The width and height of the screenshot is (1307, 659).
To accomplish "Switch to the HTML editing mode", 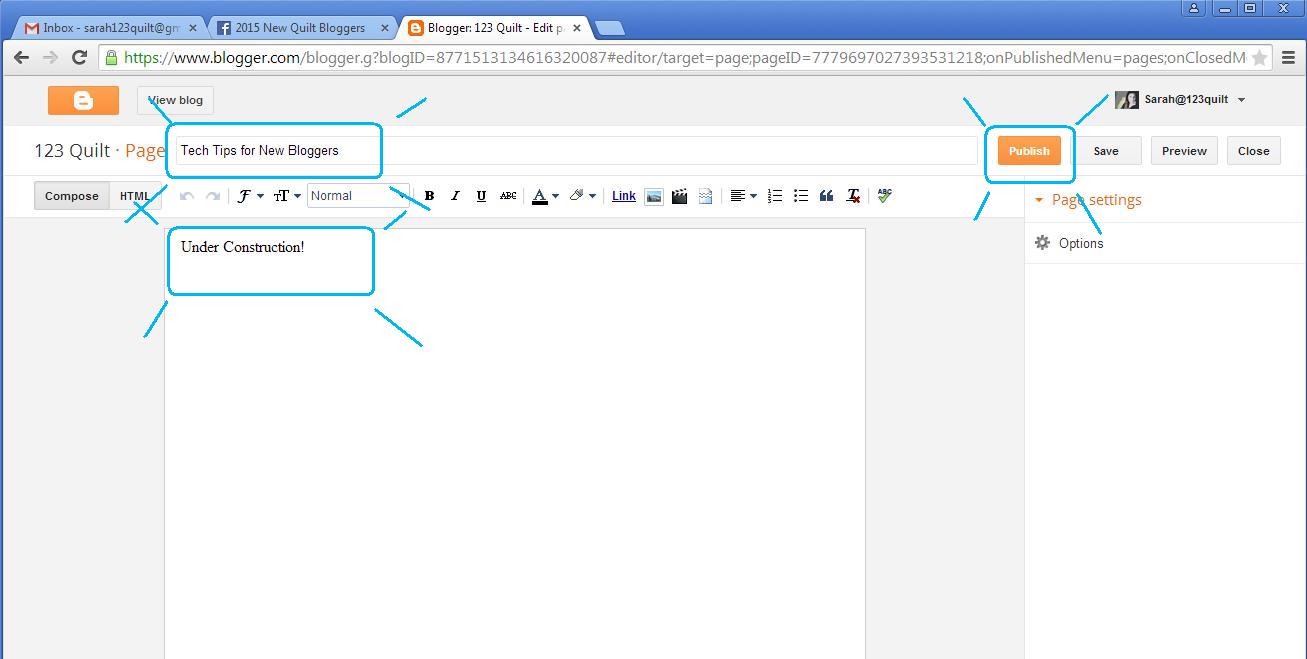I will pos(135,195).
